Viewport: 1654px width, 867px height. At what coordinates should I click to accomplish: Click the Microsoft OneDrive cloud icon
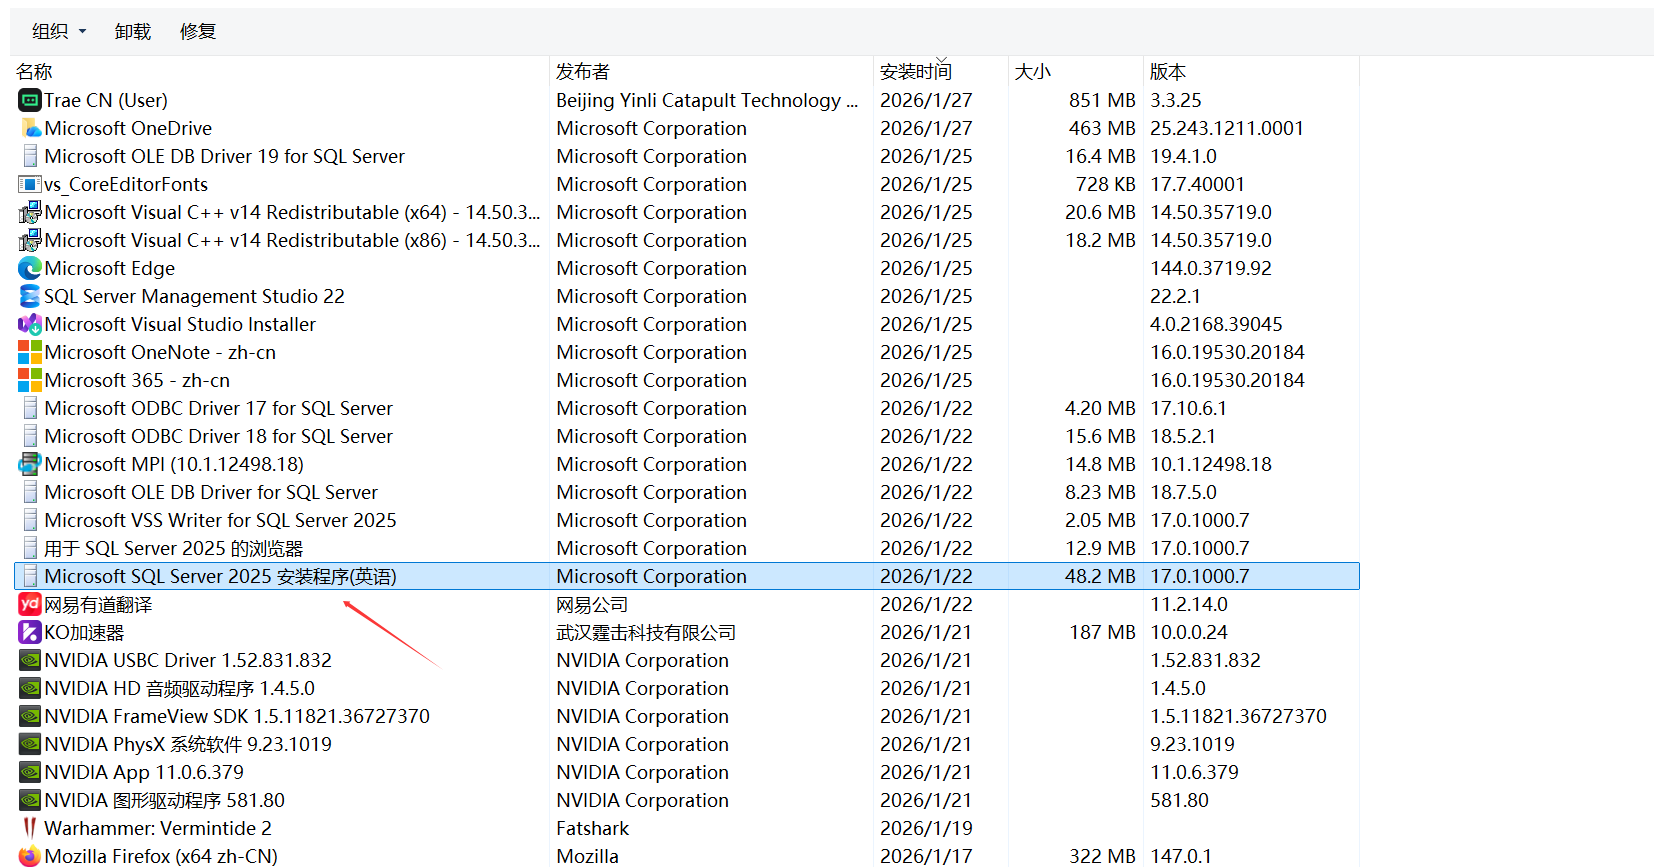click(x=30, y=128)
